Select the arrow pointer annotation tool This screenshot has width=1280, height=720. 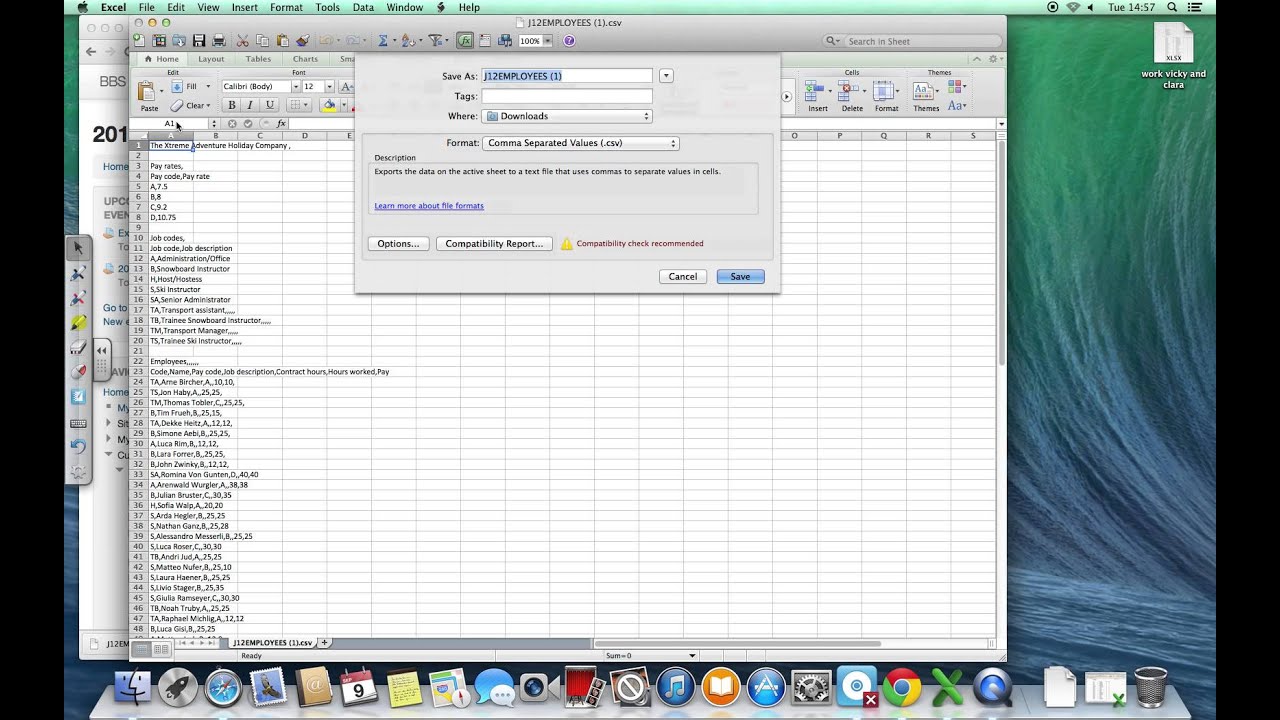[79, 248]
